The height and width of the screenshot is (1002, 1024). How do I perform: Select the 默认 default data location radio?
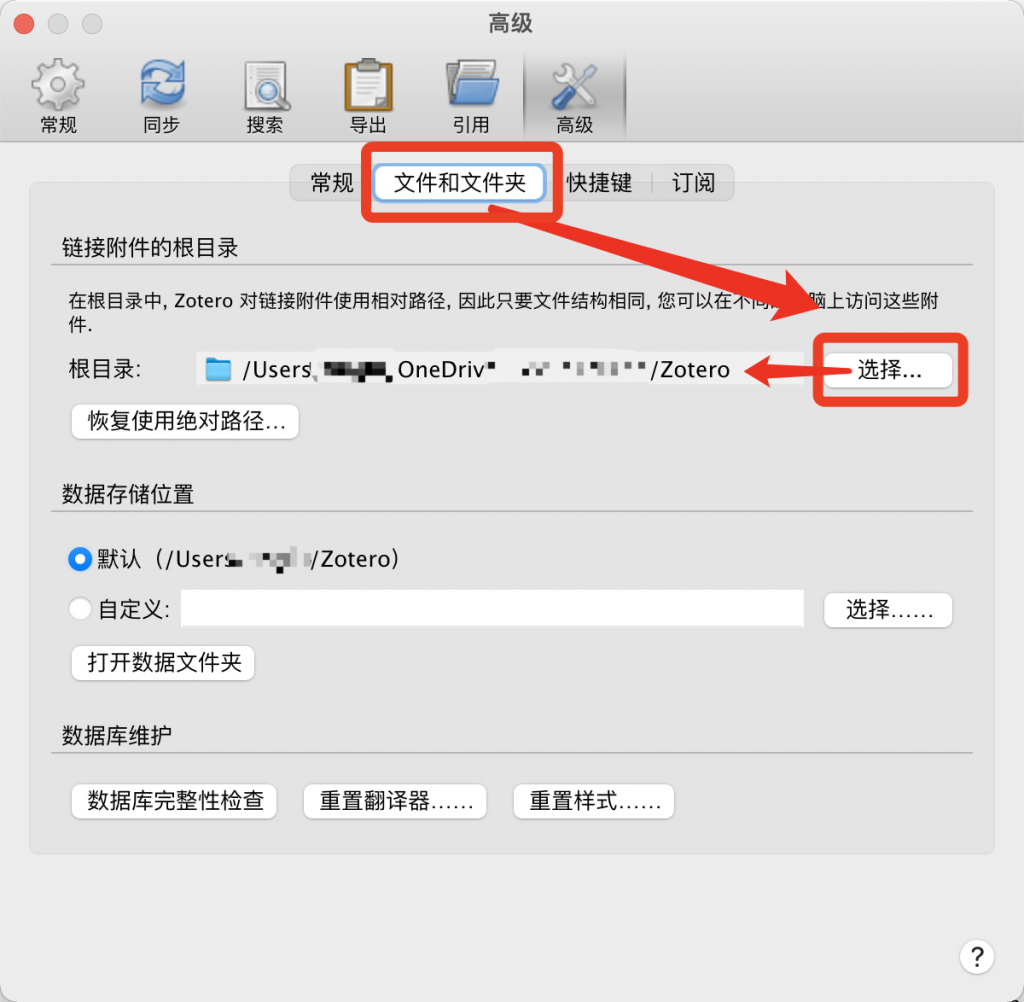(x=80, y=559)
